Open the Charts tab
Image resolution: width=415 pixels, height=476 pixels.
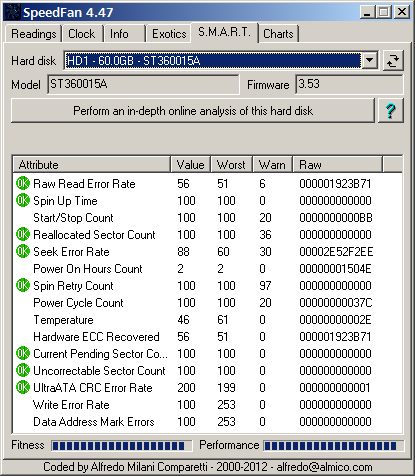[278, 34]
